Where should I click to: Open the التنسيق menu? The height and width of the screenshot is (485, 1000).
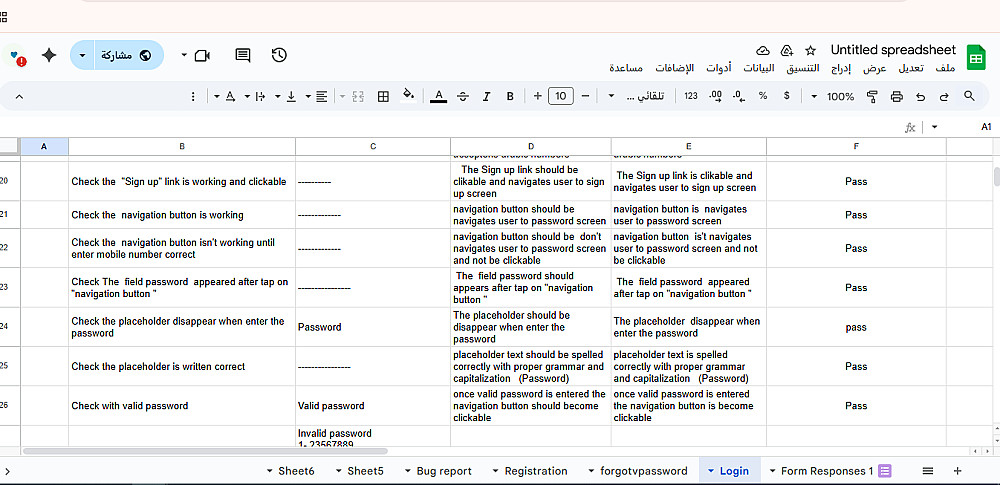pos(802,68)
